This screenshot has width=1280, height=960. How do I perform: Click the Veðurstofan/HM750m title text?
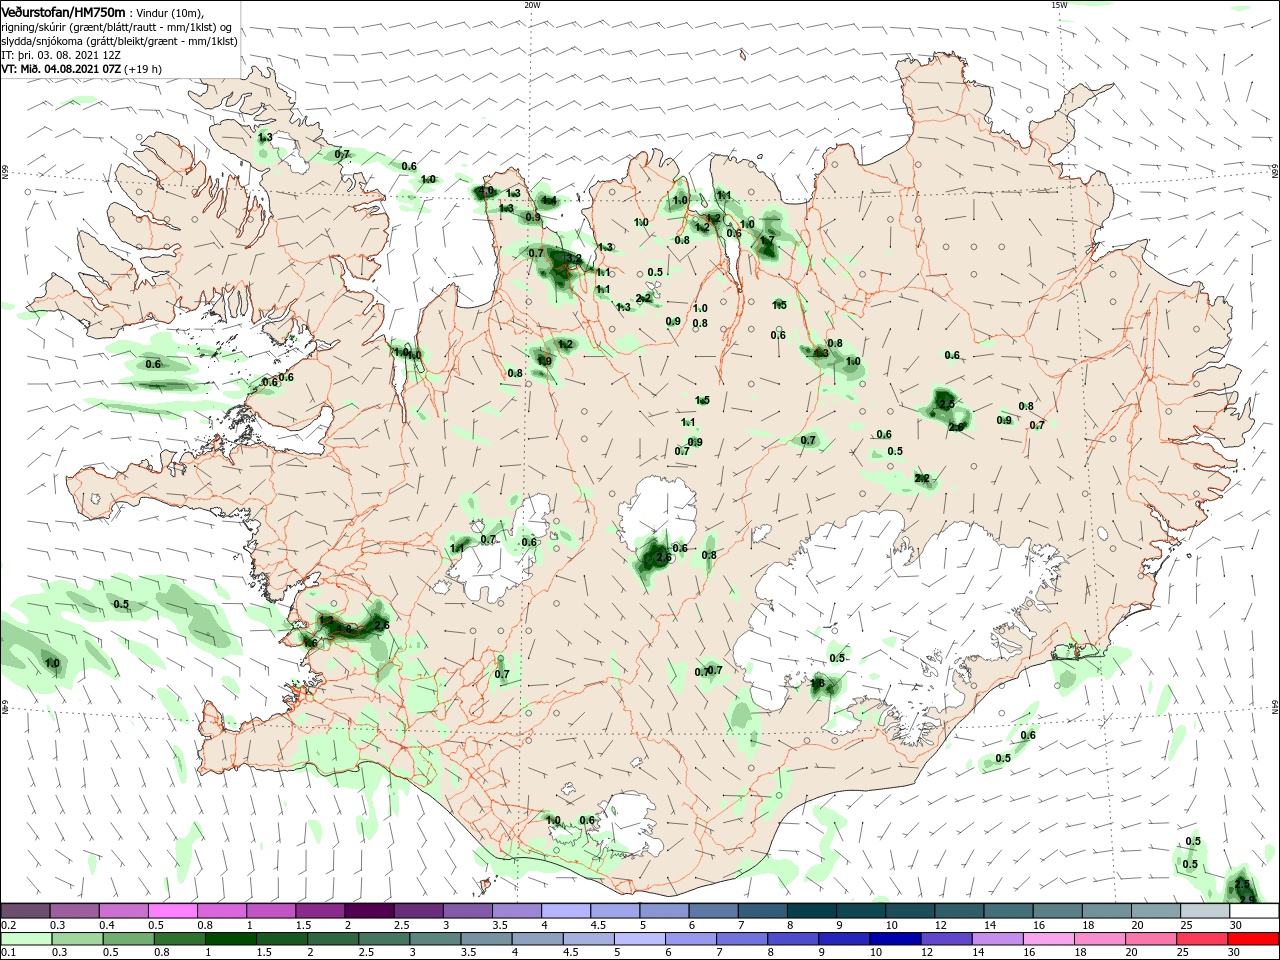63,11
